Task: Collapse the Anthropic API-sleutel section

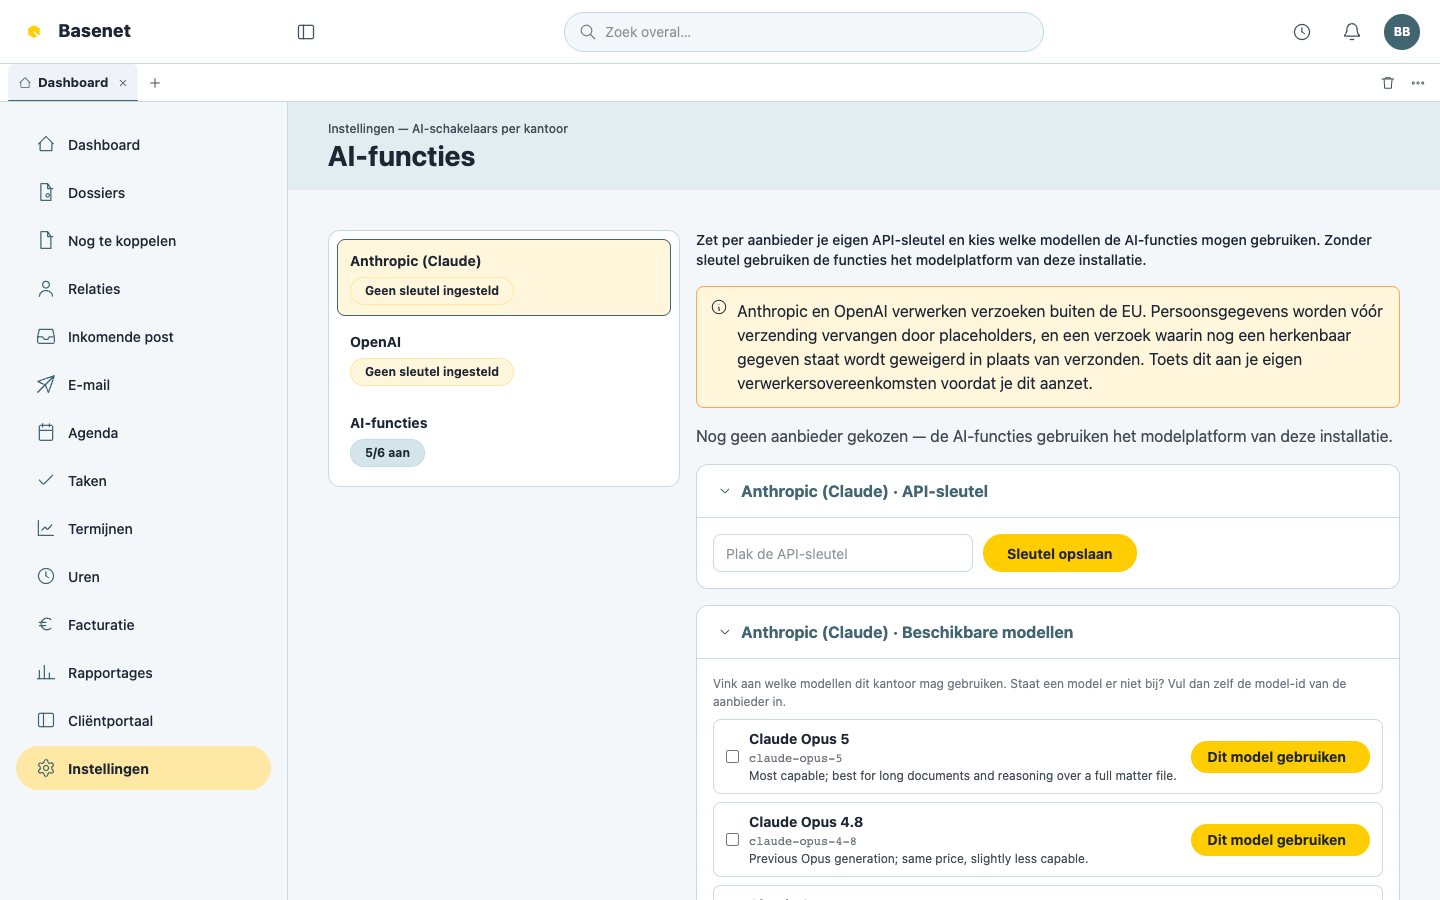Action: [x=725, y=491]
